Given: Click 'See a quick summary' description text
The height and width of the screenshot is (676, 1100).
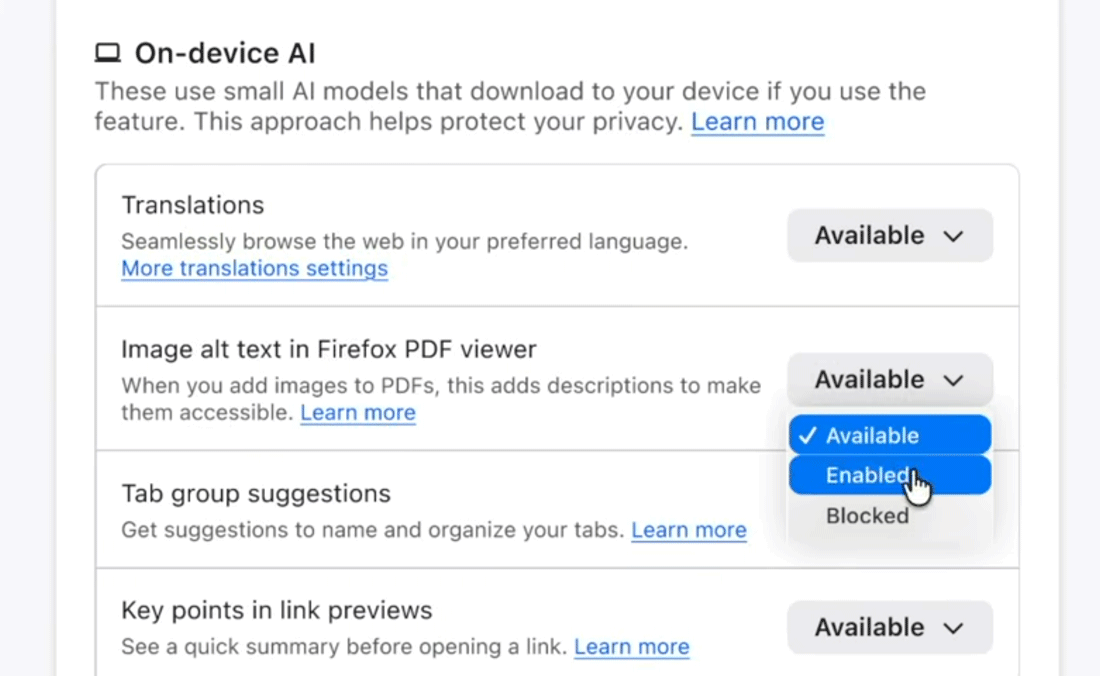Looking at the screenshot, I should pos(343,647).
